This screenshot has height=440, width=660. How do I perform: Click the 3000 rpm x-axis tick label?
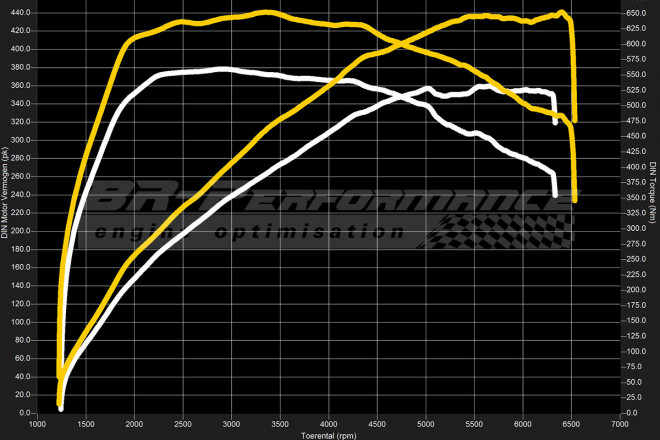231,424
